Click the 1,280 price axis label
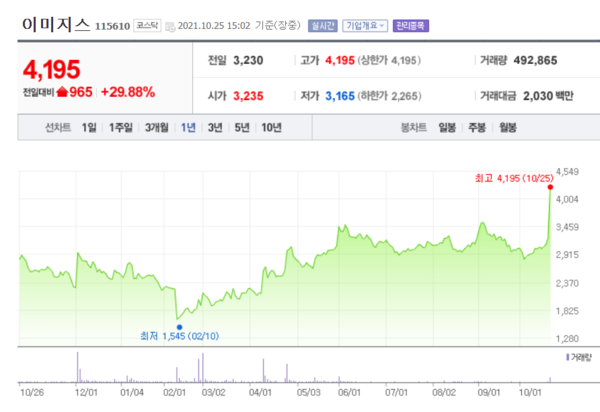 pyautogui.click(x=567, y=339)
